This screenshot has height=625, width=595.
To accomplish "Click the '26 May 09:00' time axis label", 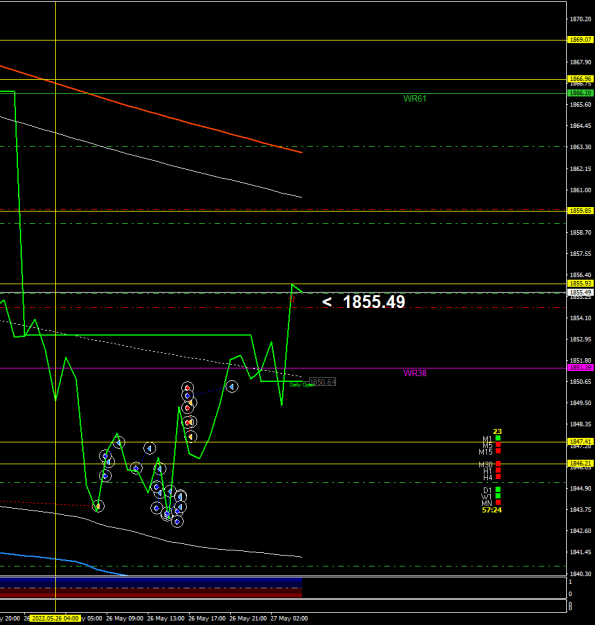I will pyautogui.click(x=125, y=619).
